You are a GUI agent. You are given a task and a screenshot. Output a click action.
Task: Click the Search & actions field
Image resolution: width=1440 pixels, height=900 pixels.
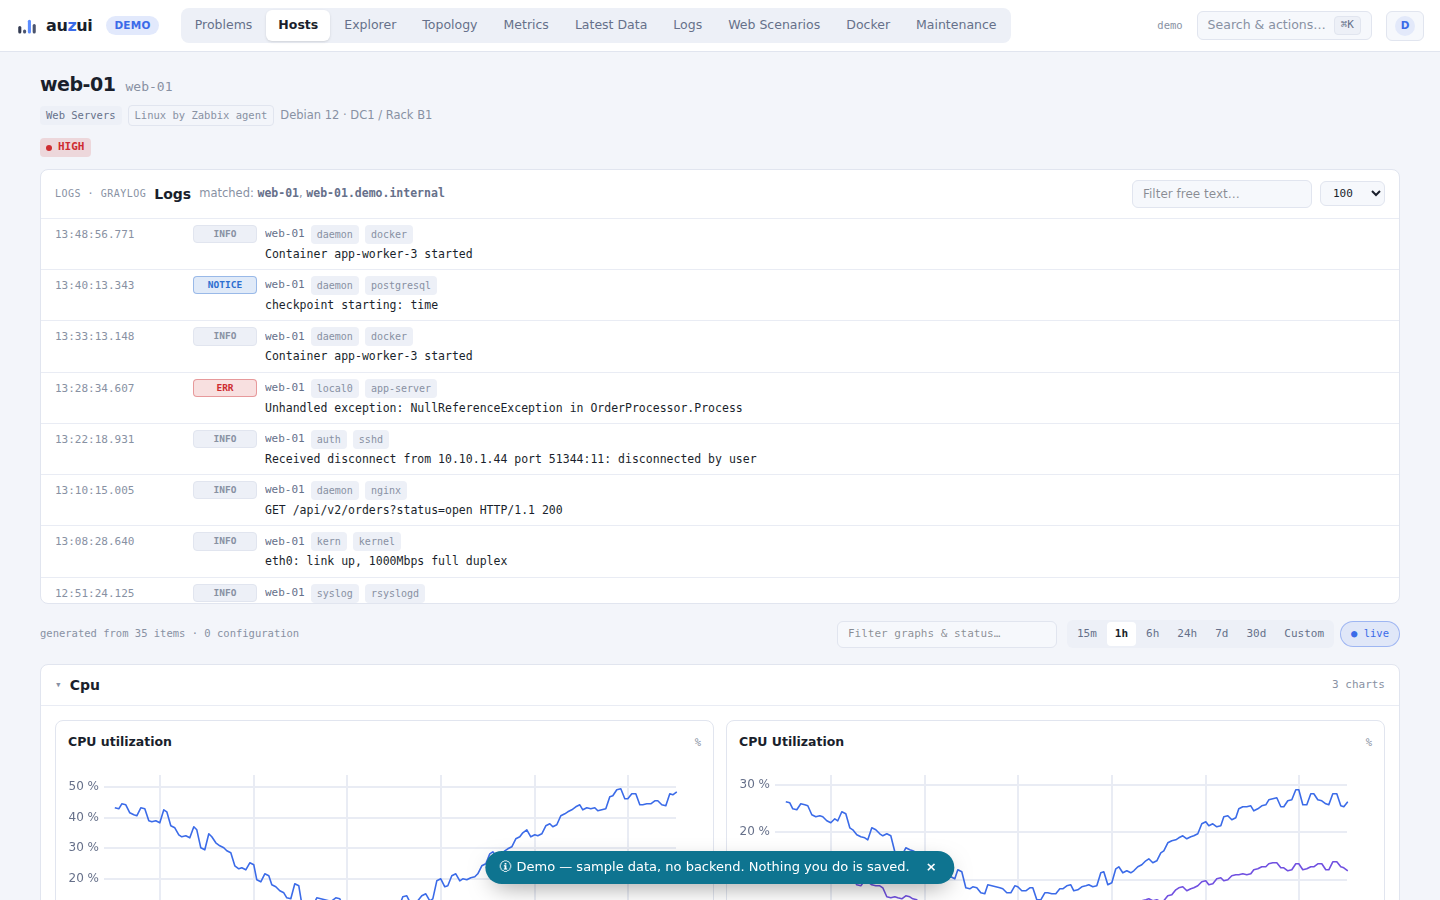tap(1284, 25)
